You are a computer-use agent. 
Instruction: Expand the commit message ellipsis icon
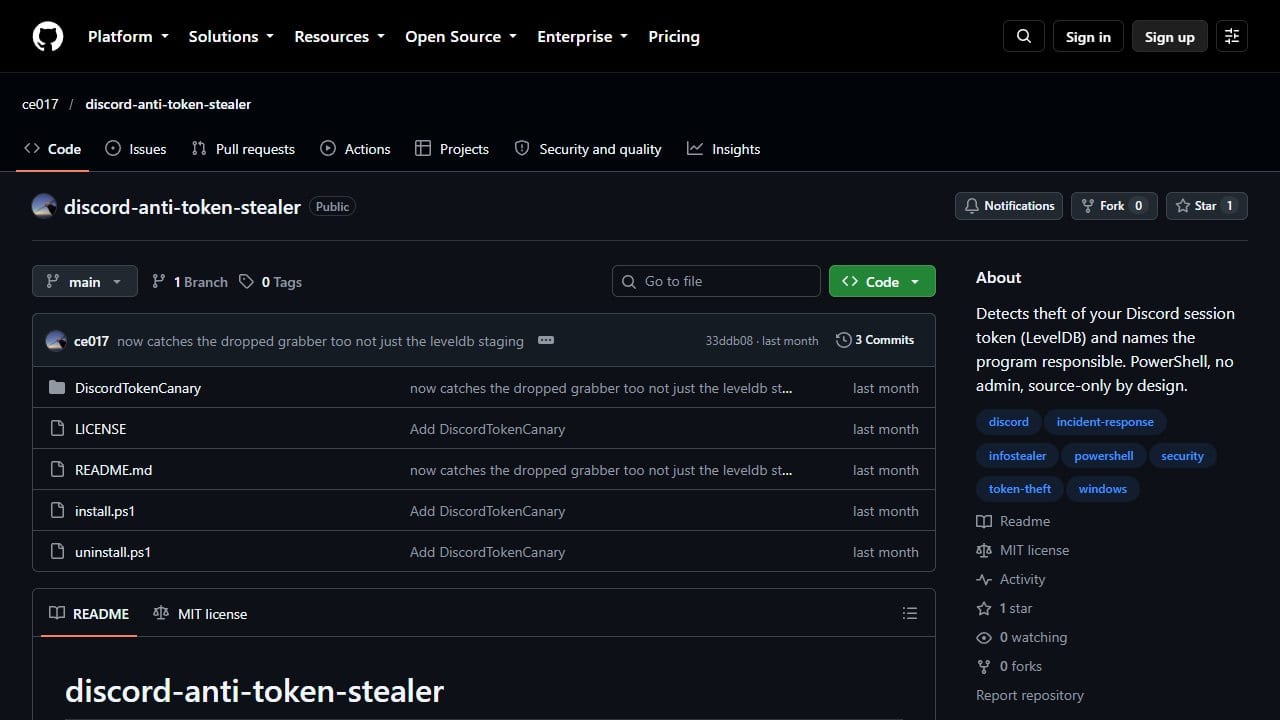pos(546,340)
